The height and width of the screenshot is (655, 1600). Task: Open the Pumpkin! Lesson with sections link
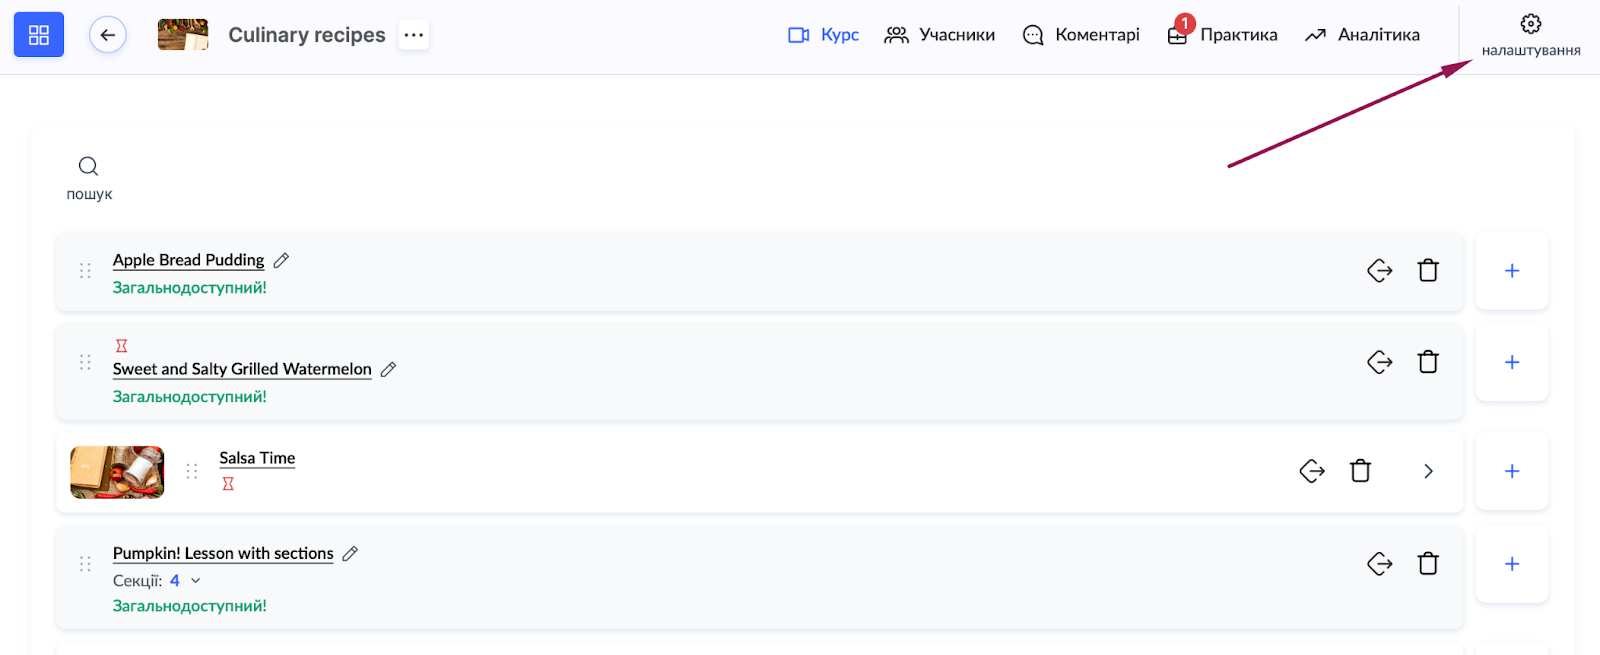[x=223, y=553]
